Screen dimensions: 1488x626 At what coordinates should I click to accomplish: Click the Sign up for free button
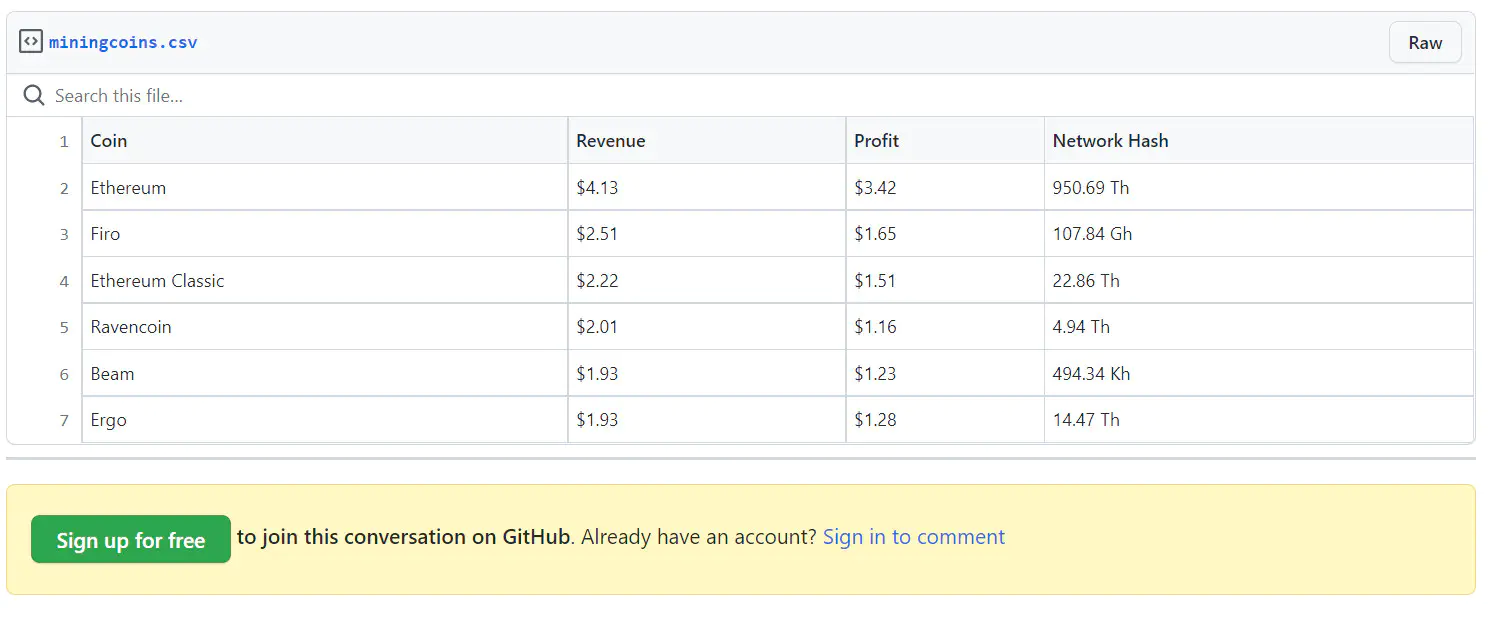pos(131,540)
